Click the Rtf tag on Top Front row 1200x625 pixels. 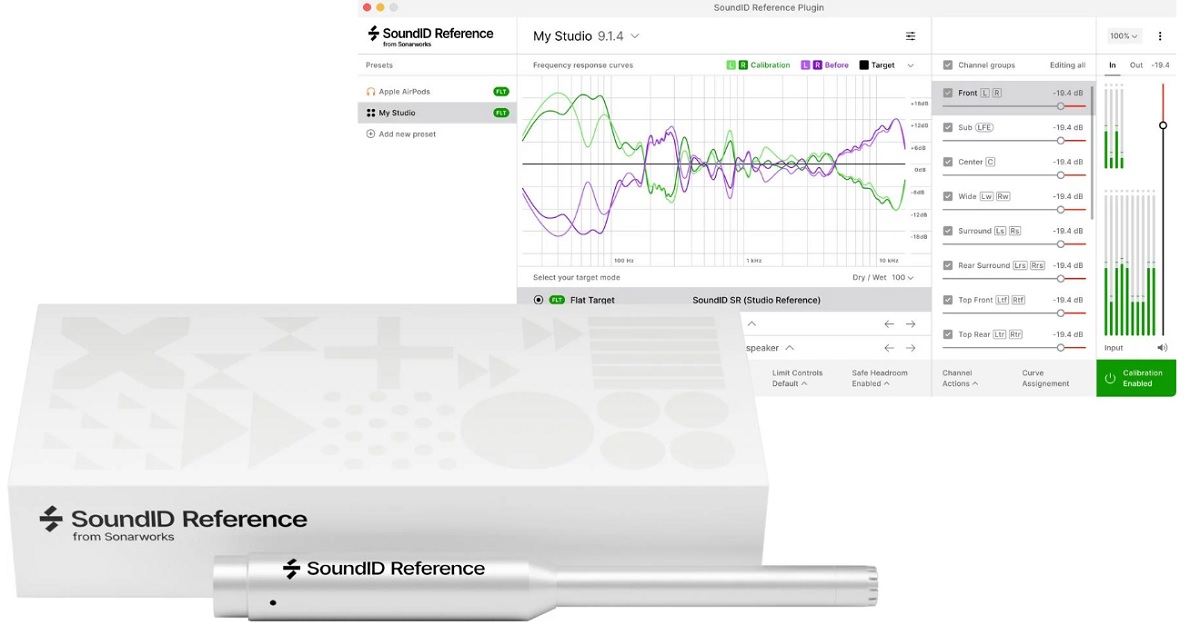pyautogui.click(x=1018, y=300)
